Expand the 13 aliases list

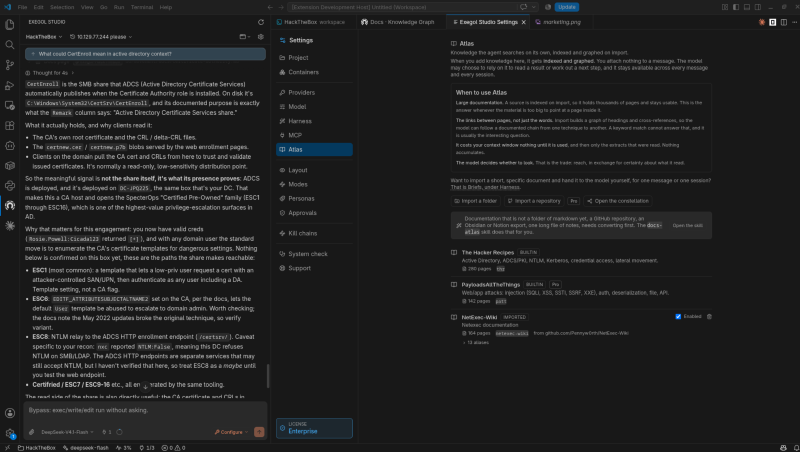pos(476,342)
